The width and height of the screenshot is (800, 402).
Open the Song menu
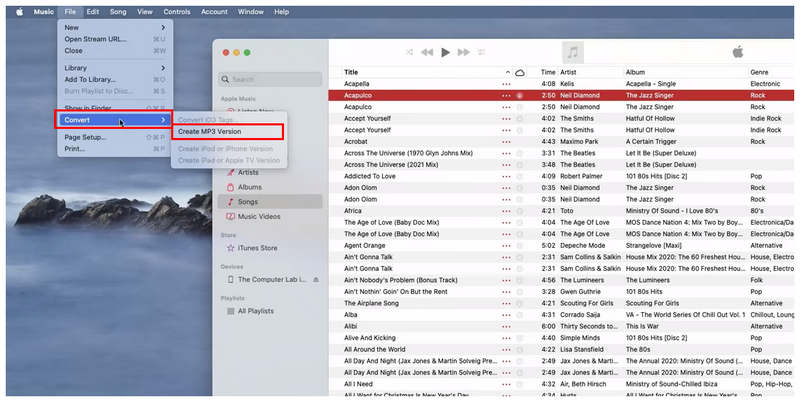click(118, 12)
